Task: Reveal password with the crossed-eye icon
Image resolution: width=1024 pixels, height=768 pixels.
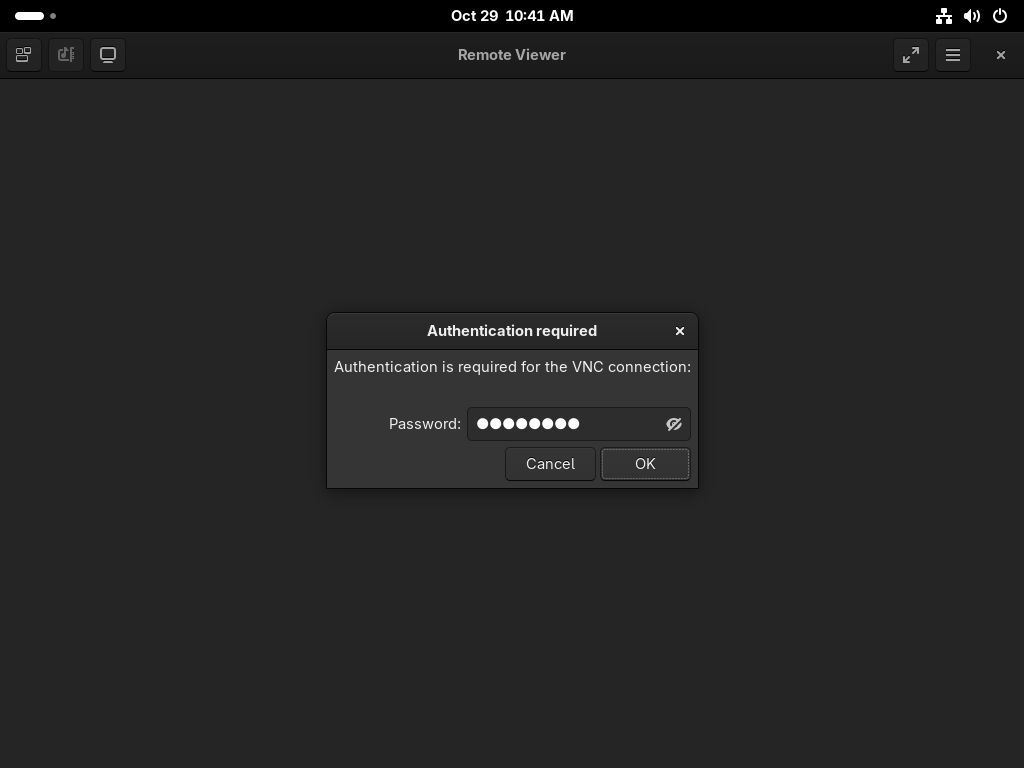Action: [674, 424]
